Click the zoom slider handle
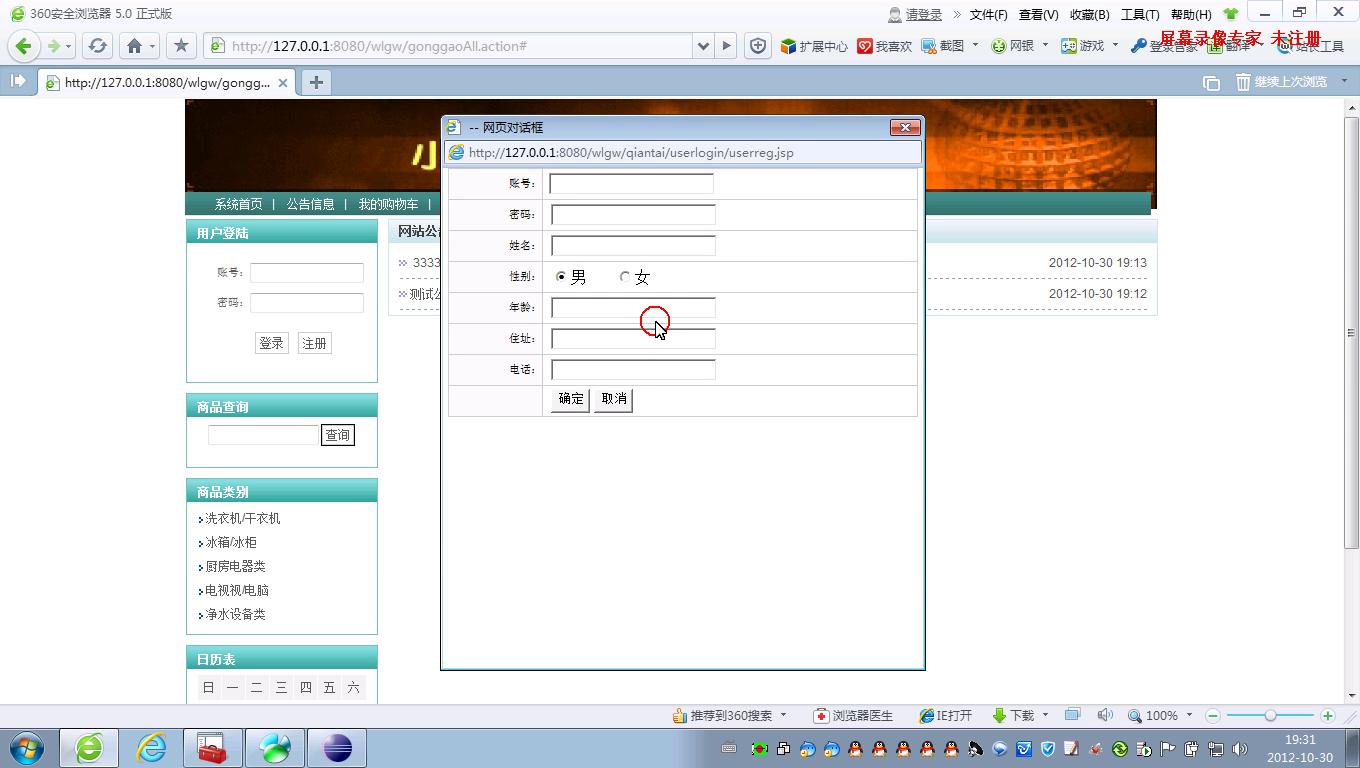The height and width of the screenshot is (768, 1360). tap(1270, 716)
